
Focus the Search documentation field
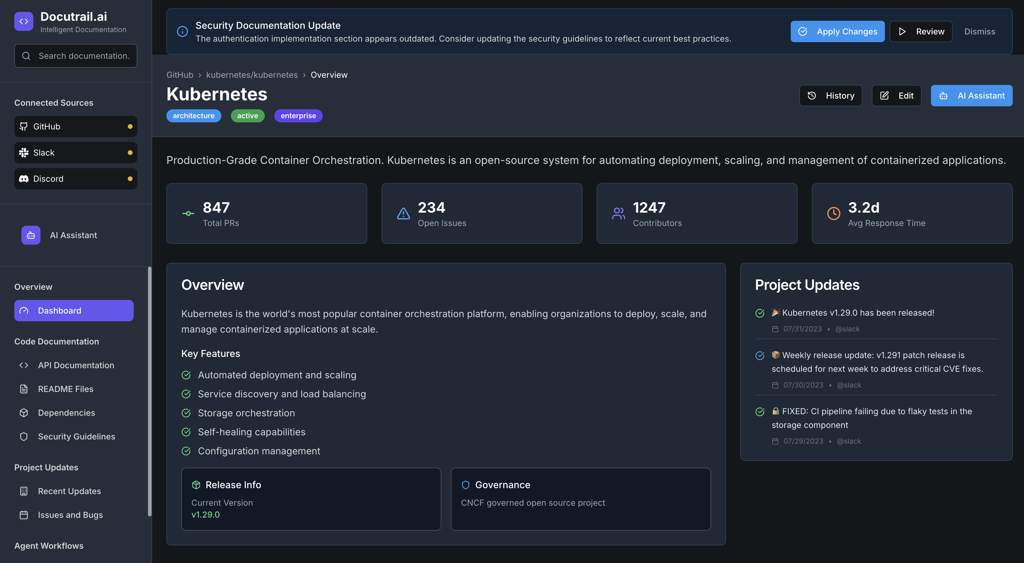[76, 56]
